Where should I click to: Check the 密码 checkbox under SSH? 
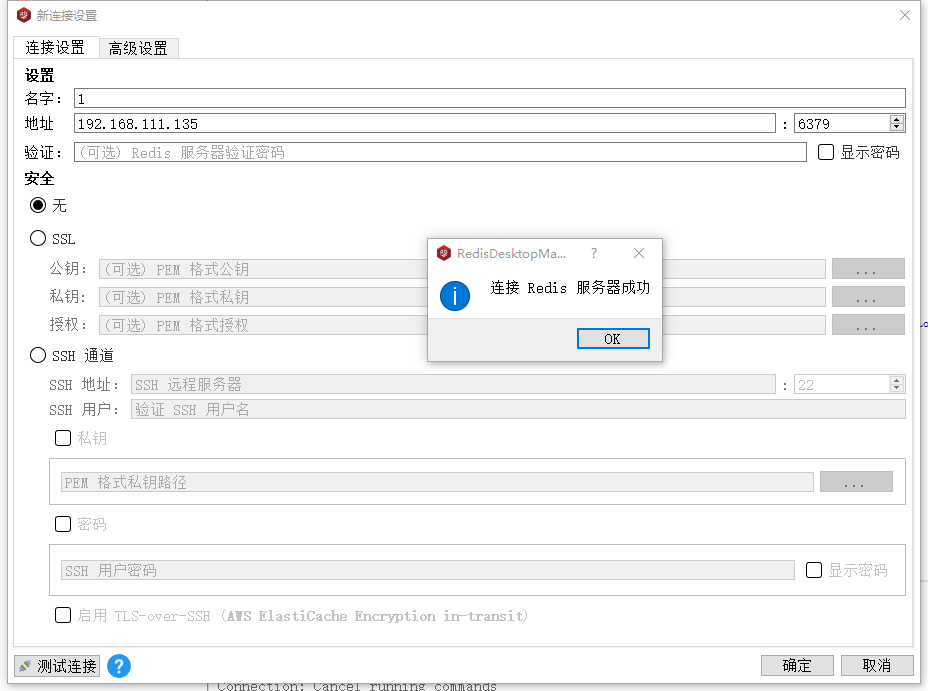pos(63,524)
